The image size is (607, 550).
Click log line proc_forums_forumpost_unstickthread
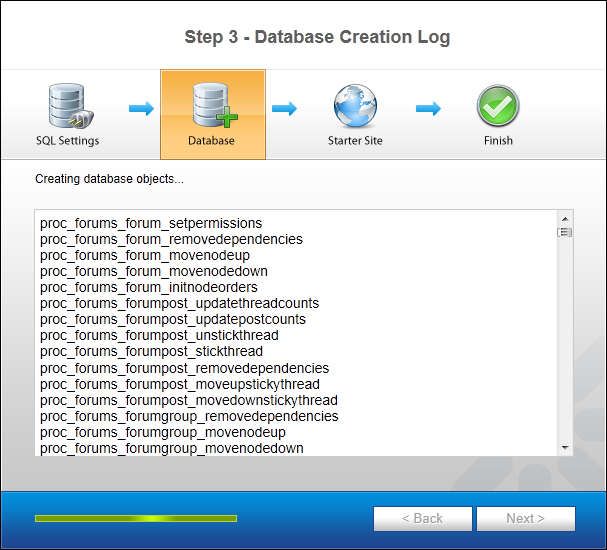[159, 335]
